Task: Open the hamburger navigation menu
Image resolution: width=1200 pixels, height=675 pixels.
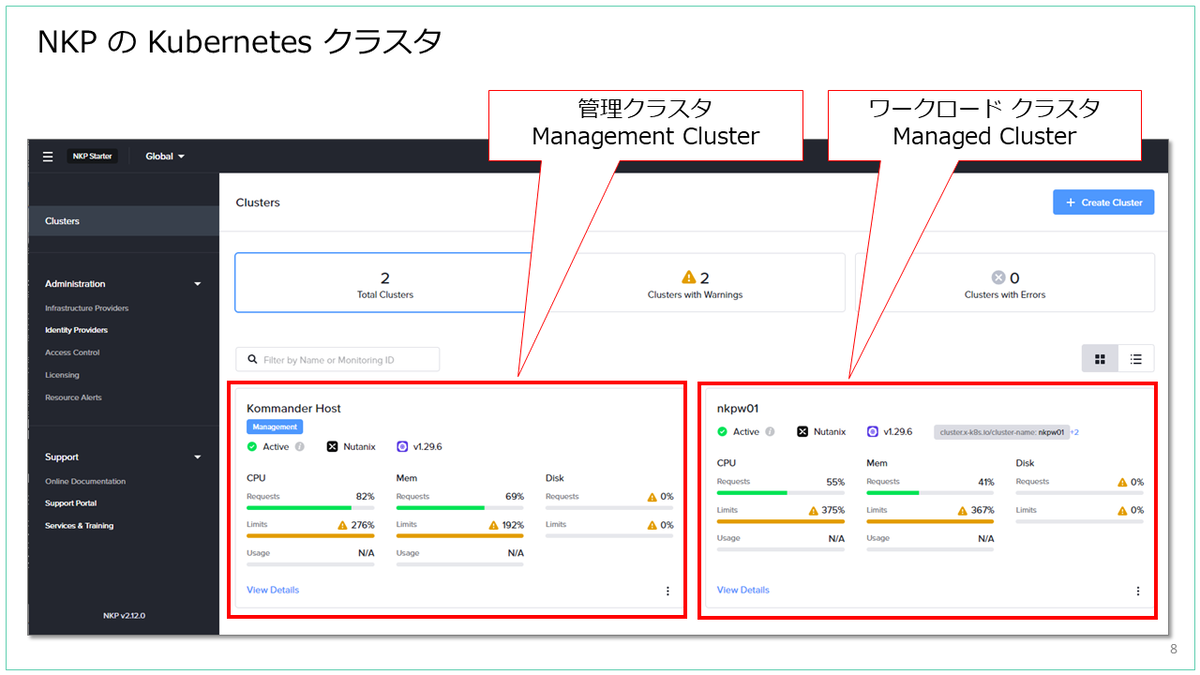Action: [x=47, y=156]
